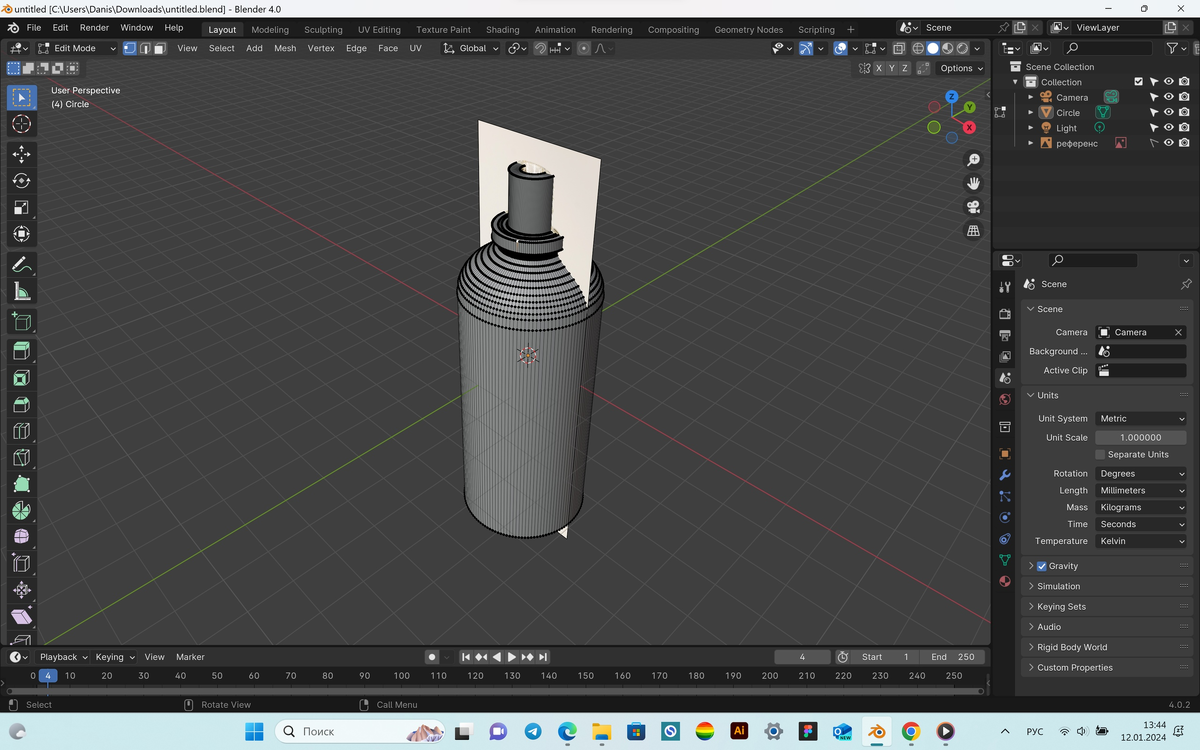The image size is (1200, 750).
Task: Hide the Light object in the outliner
Action: pos(1167,127)
